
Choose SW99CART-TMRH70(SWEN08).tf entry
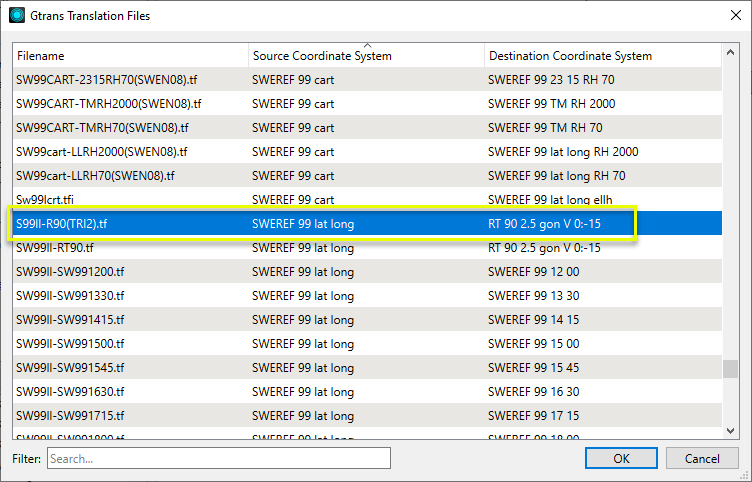[x=109, y=127]
